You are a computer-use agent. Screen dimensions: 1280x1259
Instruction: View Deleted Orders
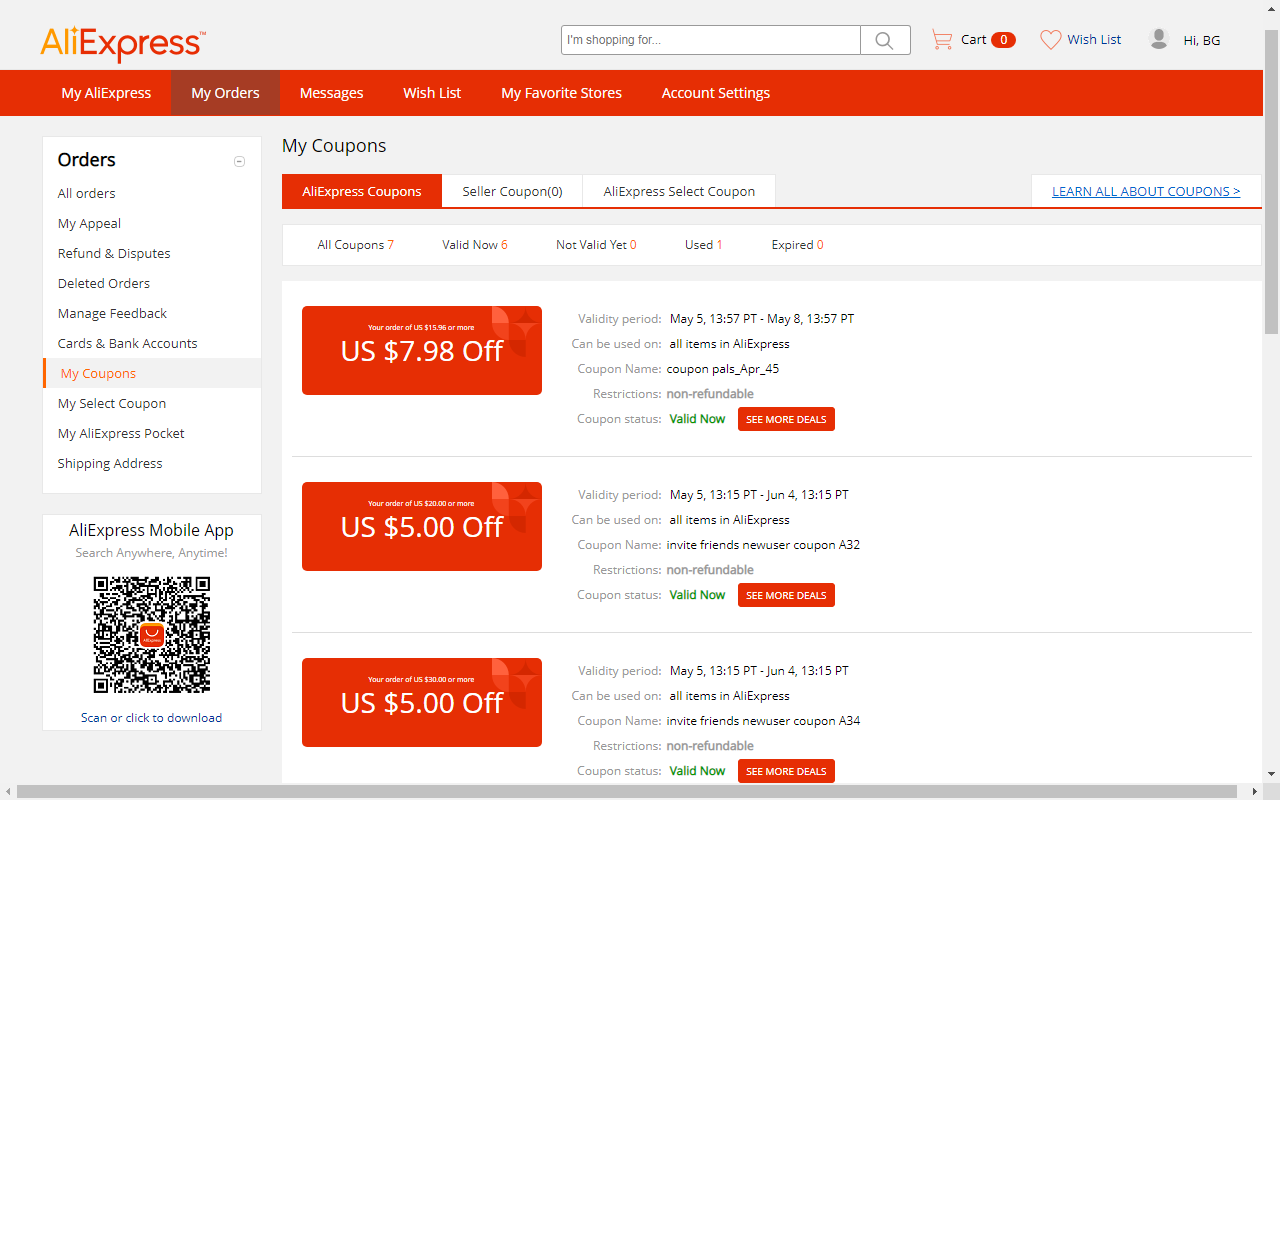pos(104,284)
